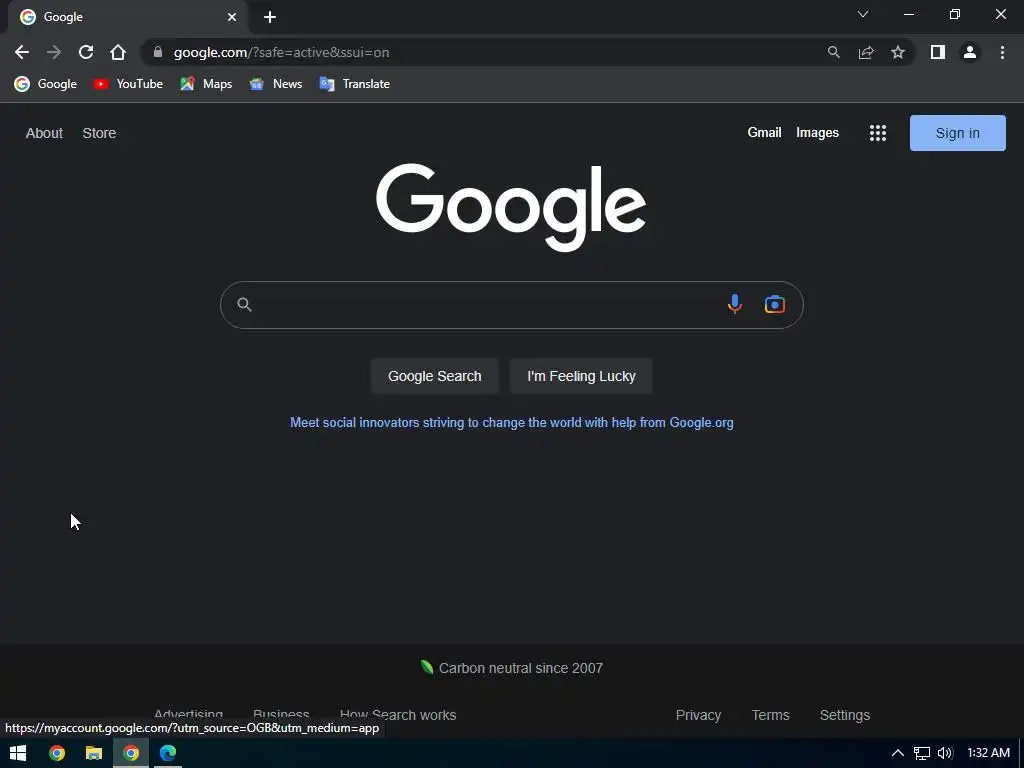
Task: Open the Terms footer link
Action: pos(771,715)
